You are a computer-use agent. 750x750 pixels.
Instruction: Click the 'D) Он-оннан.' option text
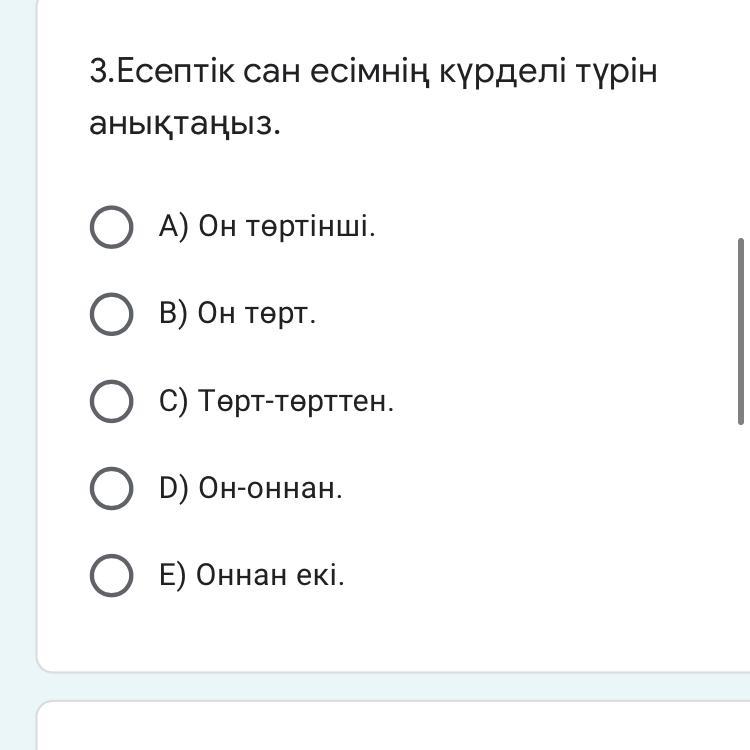point(250,489)
